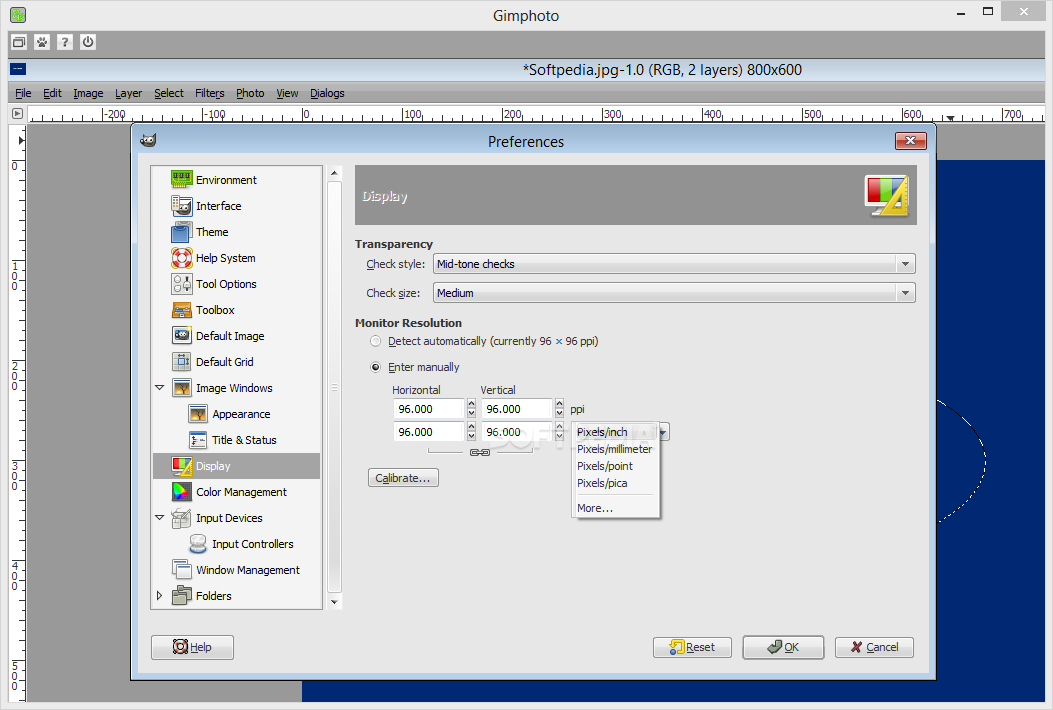1053x710 pixels.
Task: Click the Theme category icon
Action: (x=181, y=232)
